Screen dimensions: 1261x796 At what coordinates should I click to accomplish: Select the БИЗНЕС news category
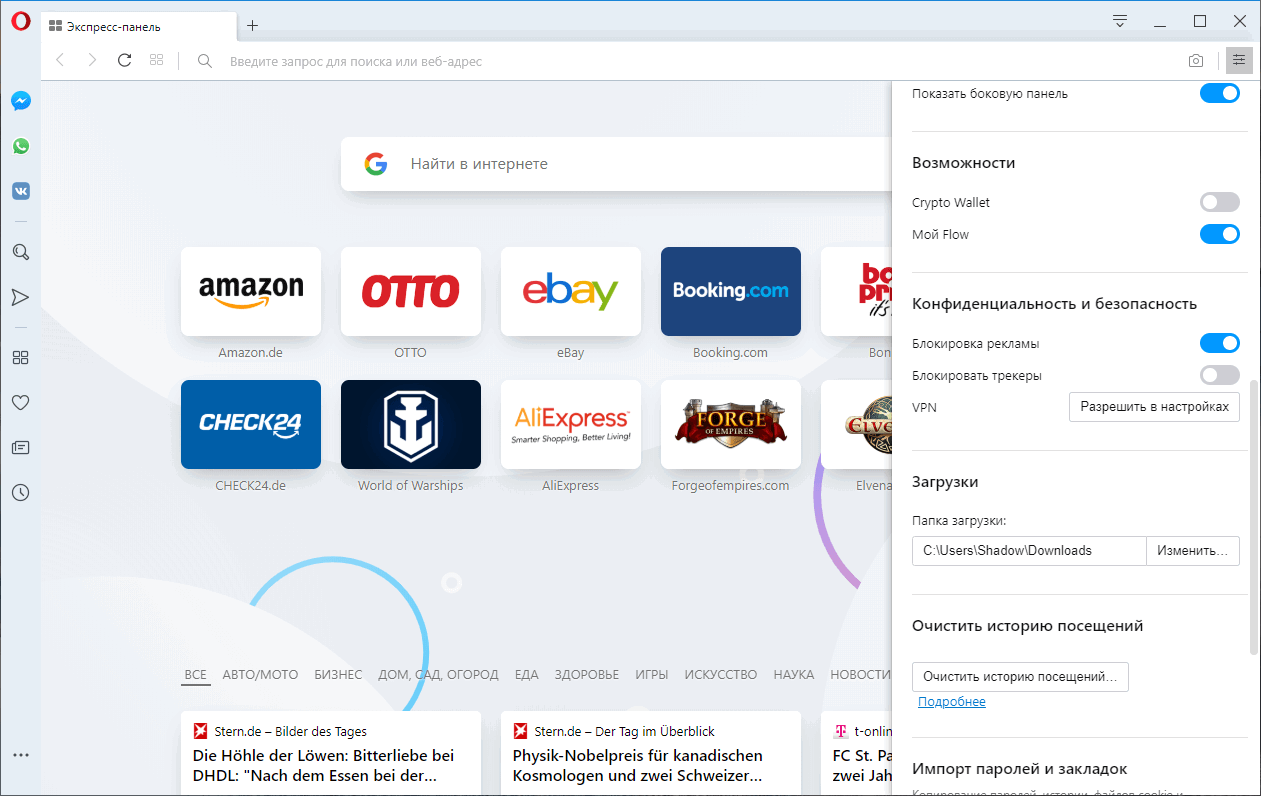(x=338, y=675)
